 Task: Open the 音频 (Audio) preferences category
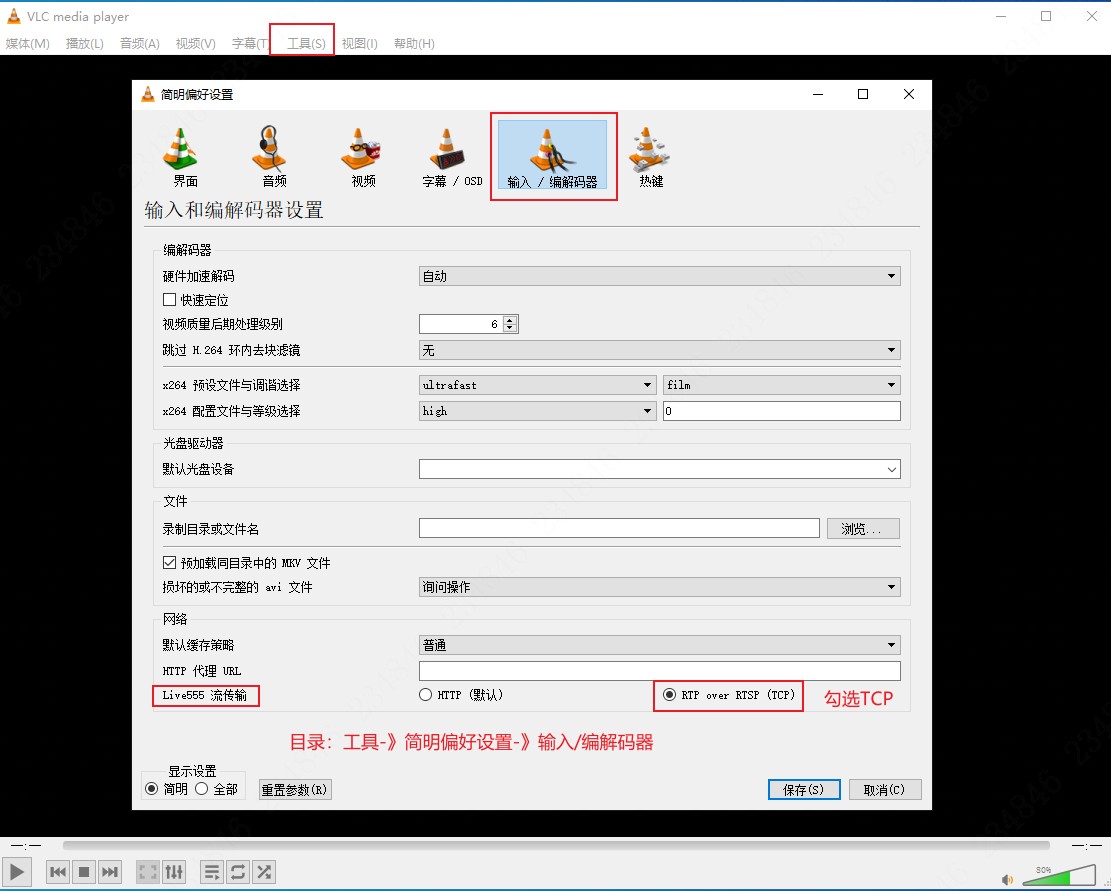(x=270, y=157)
